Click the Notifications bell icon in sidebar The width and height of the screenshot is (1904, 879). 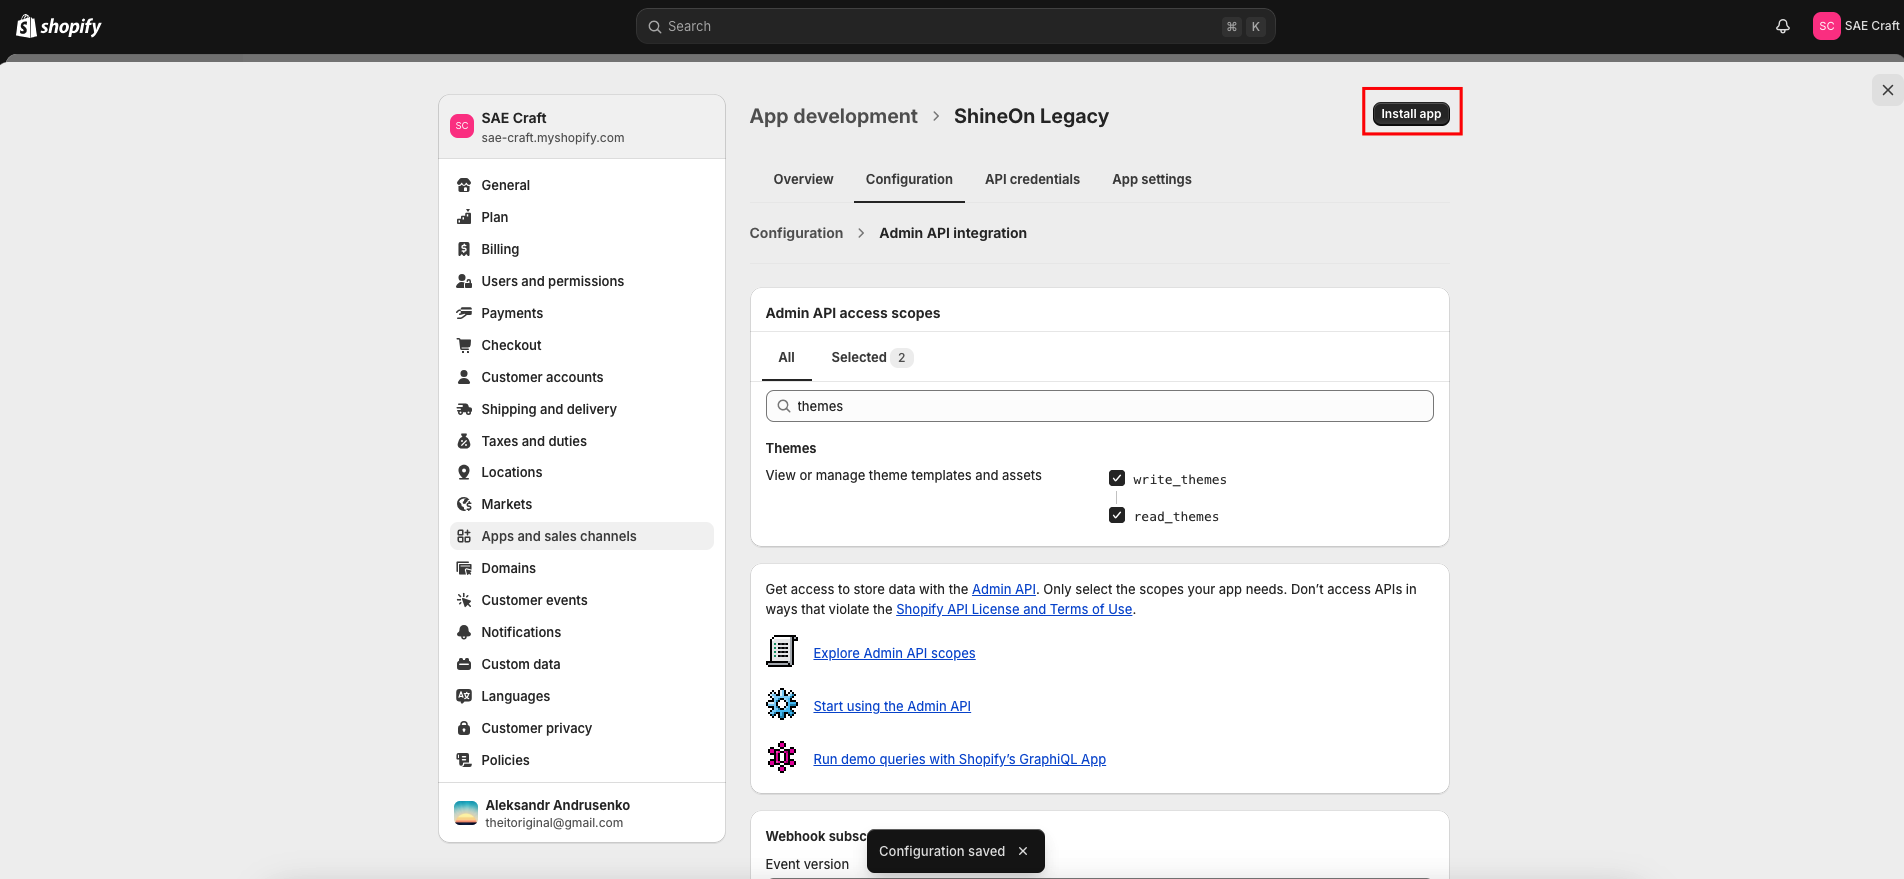pos(464,632)
